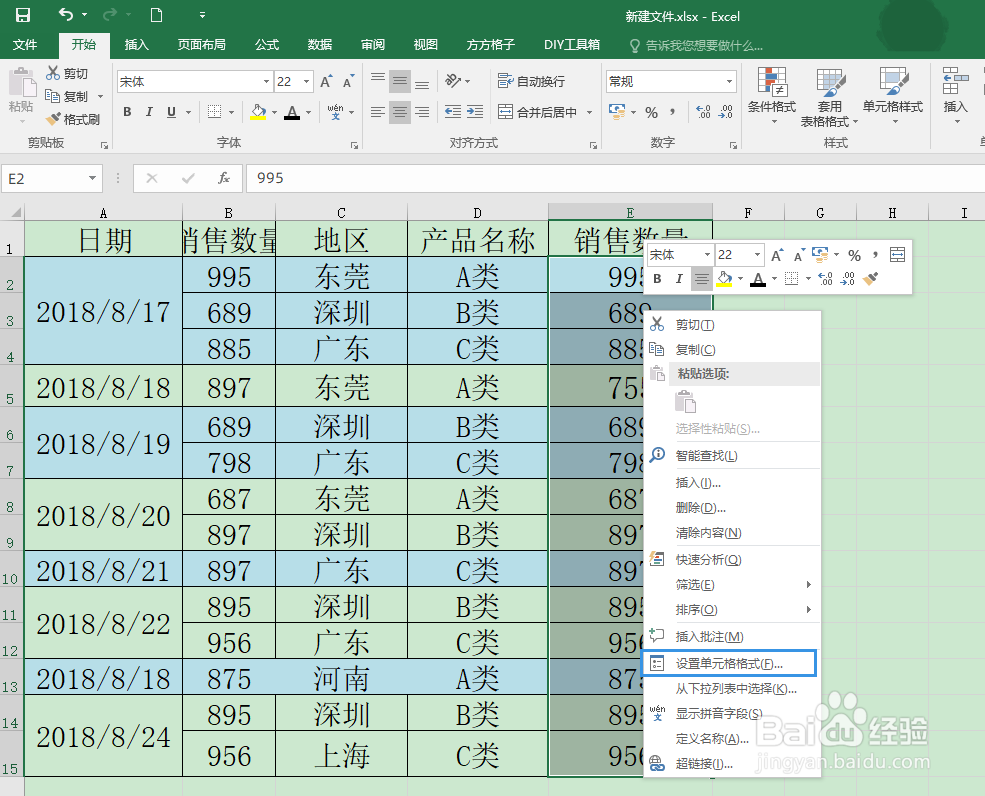Open the Fill Color dropdown arrow

[275, 113]
